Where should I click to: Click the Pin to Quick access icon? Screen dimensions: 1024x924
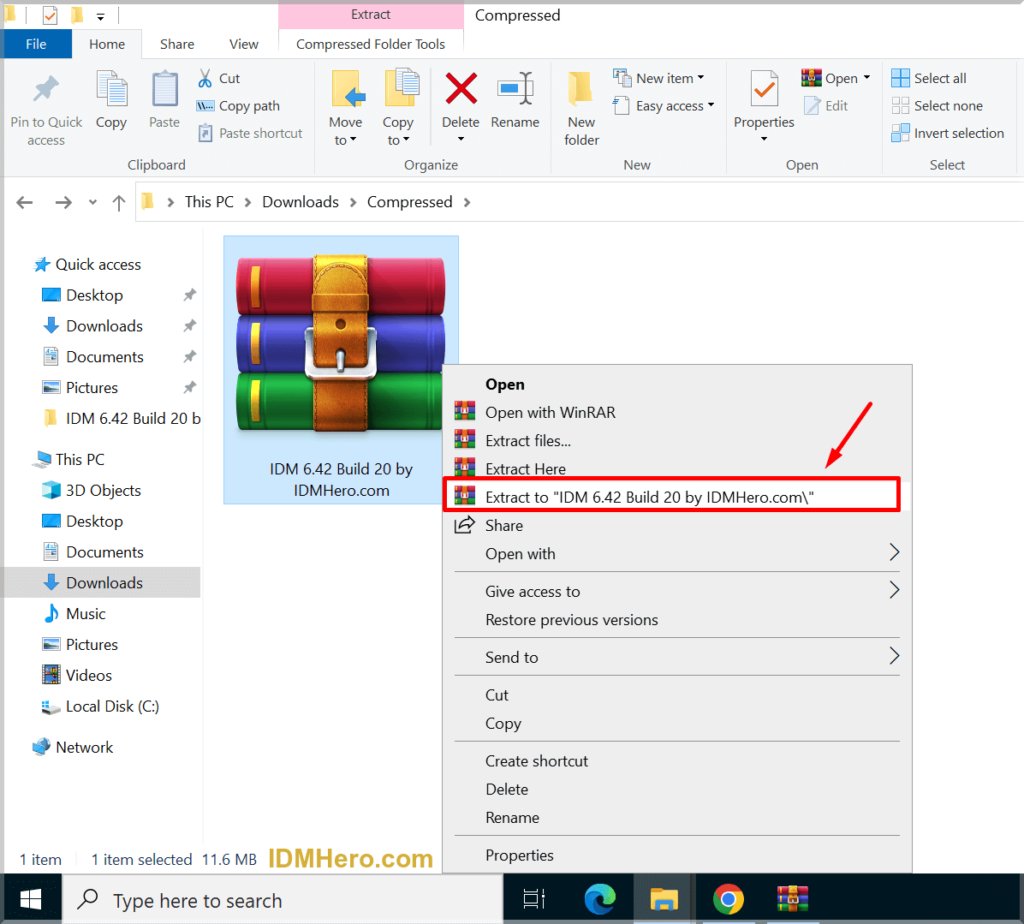[x=46, y=89]
